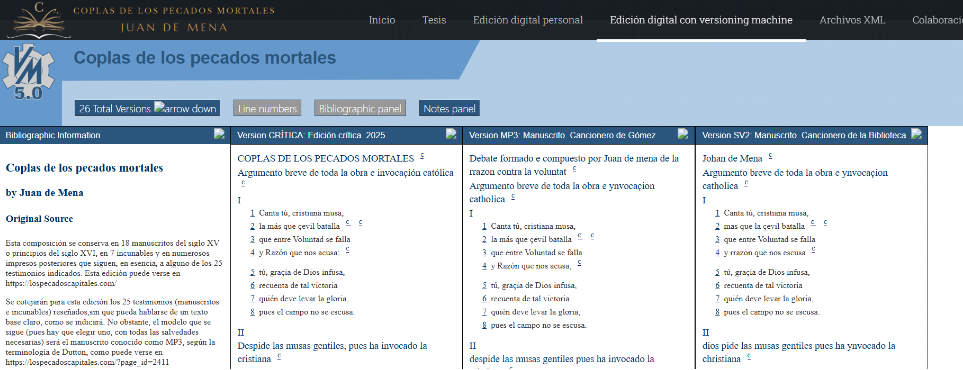The width and height of the screenshot is (963, 370).
Task: Open note marker after COPLAS DE LOS PECADOS MORTALES heading
Action: (x=422, y=157)
